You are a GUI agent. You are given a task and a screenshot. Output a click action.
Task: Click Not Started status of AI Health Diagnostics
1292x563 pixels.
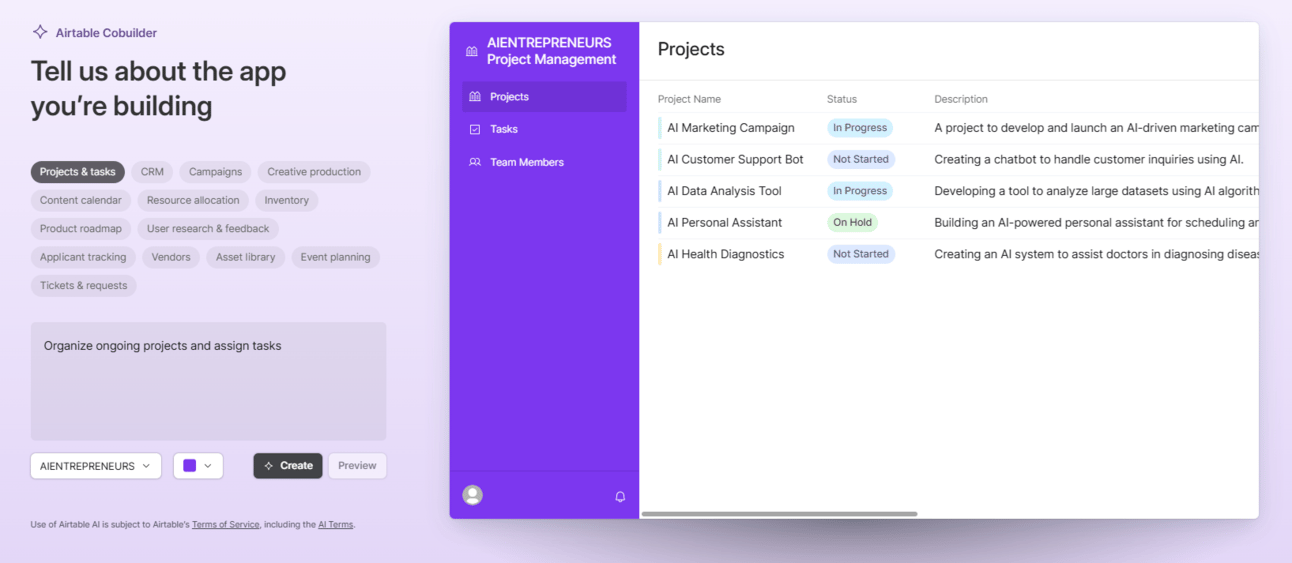(861, 254)
